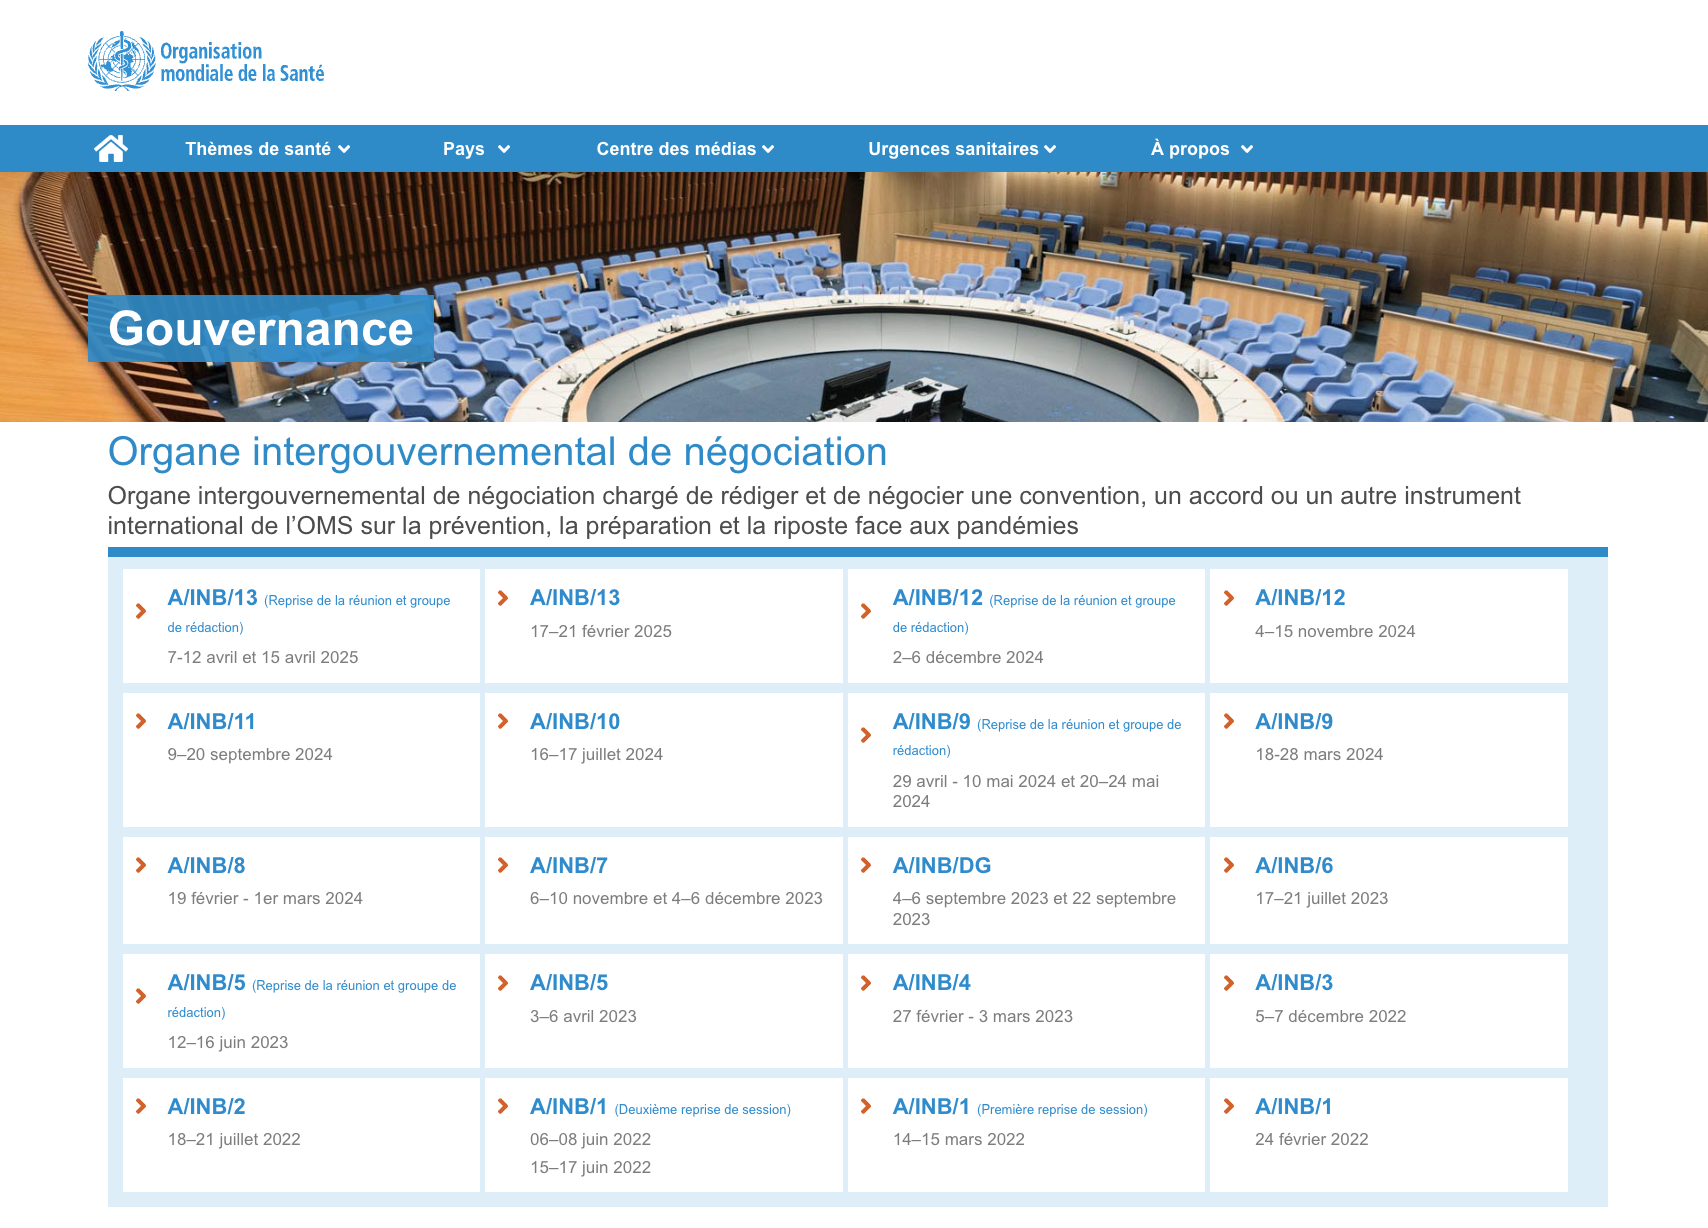Expand the À propos chevron
This screenshot has height=1228, width=1708.
coord(1247,149)
